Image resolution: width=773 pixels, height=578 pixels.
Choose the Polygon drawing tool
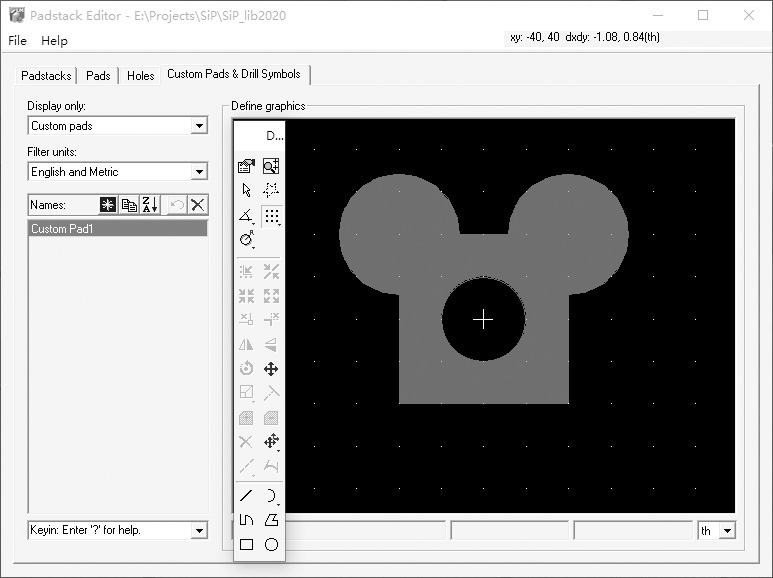[271, 520]
